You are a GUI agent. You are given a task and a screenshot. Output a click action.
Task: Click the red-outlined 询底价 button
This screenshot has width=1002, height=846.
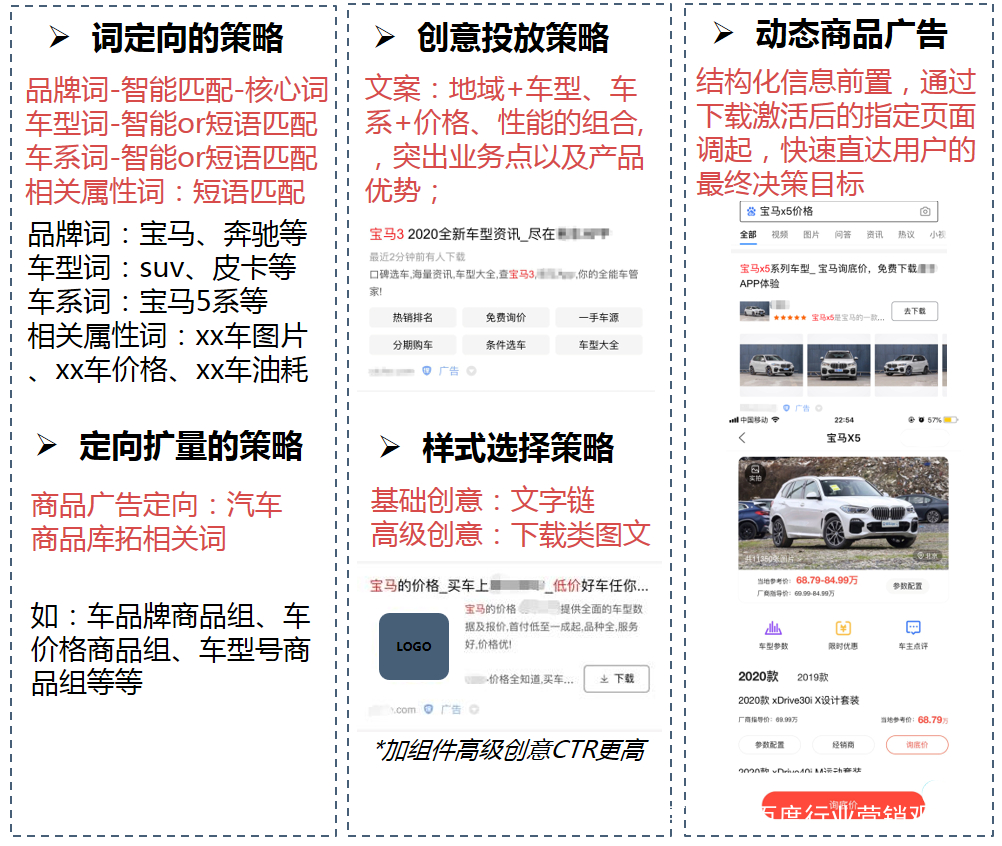point(917,745)
